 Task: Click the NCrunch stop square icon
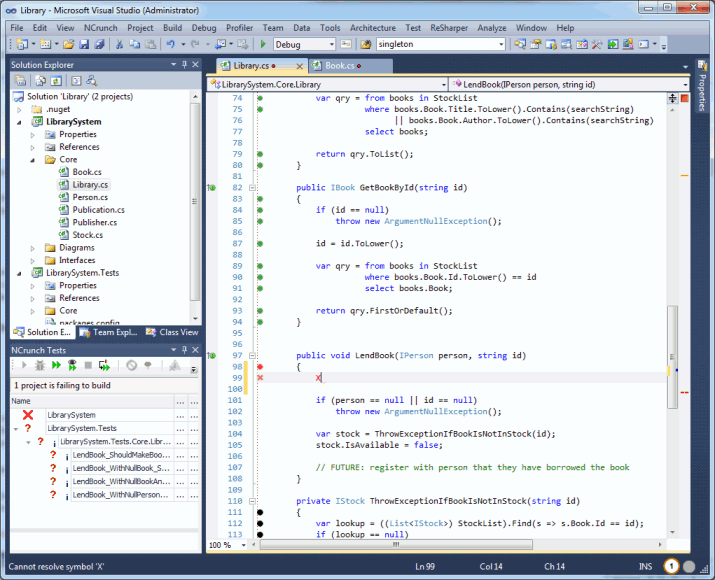88,366
